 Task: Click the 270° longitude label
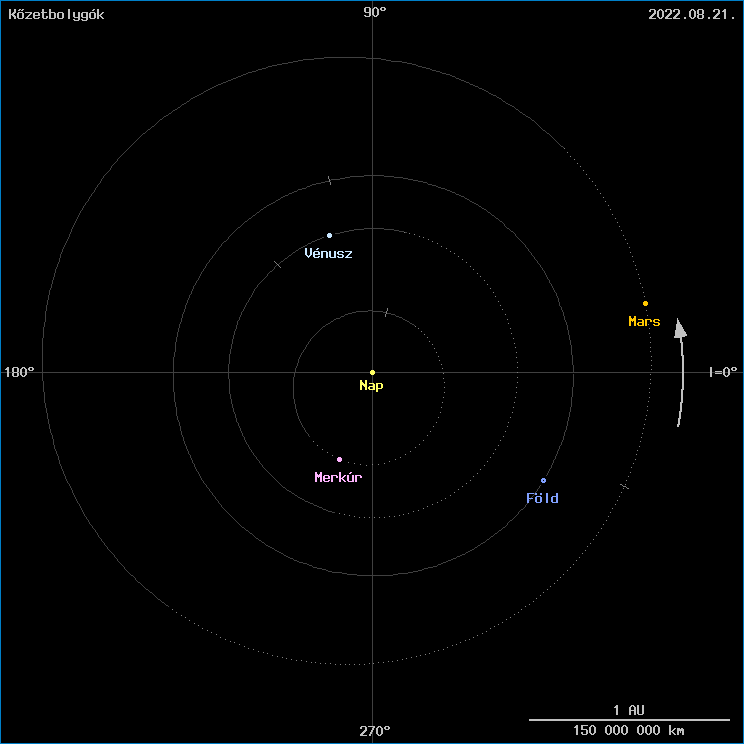375,731
